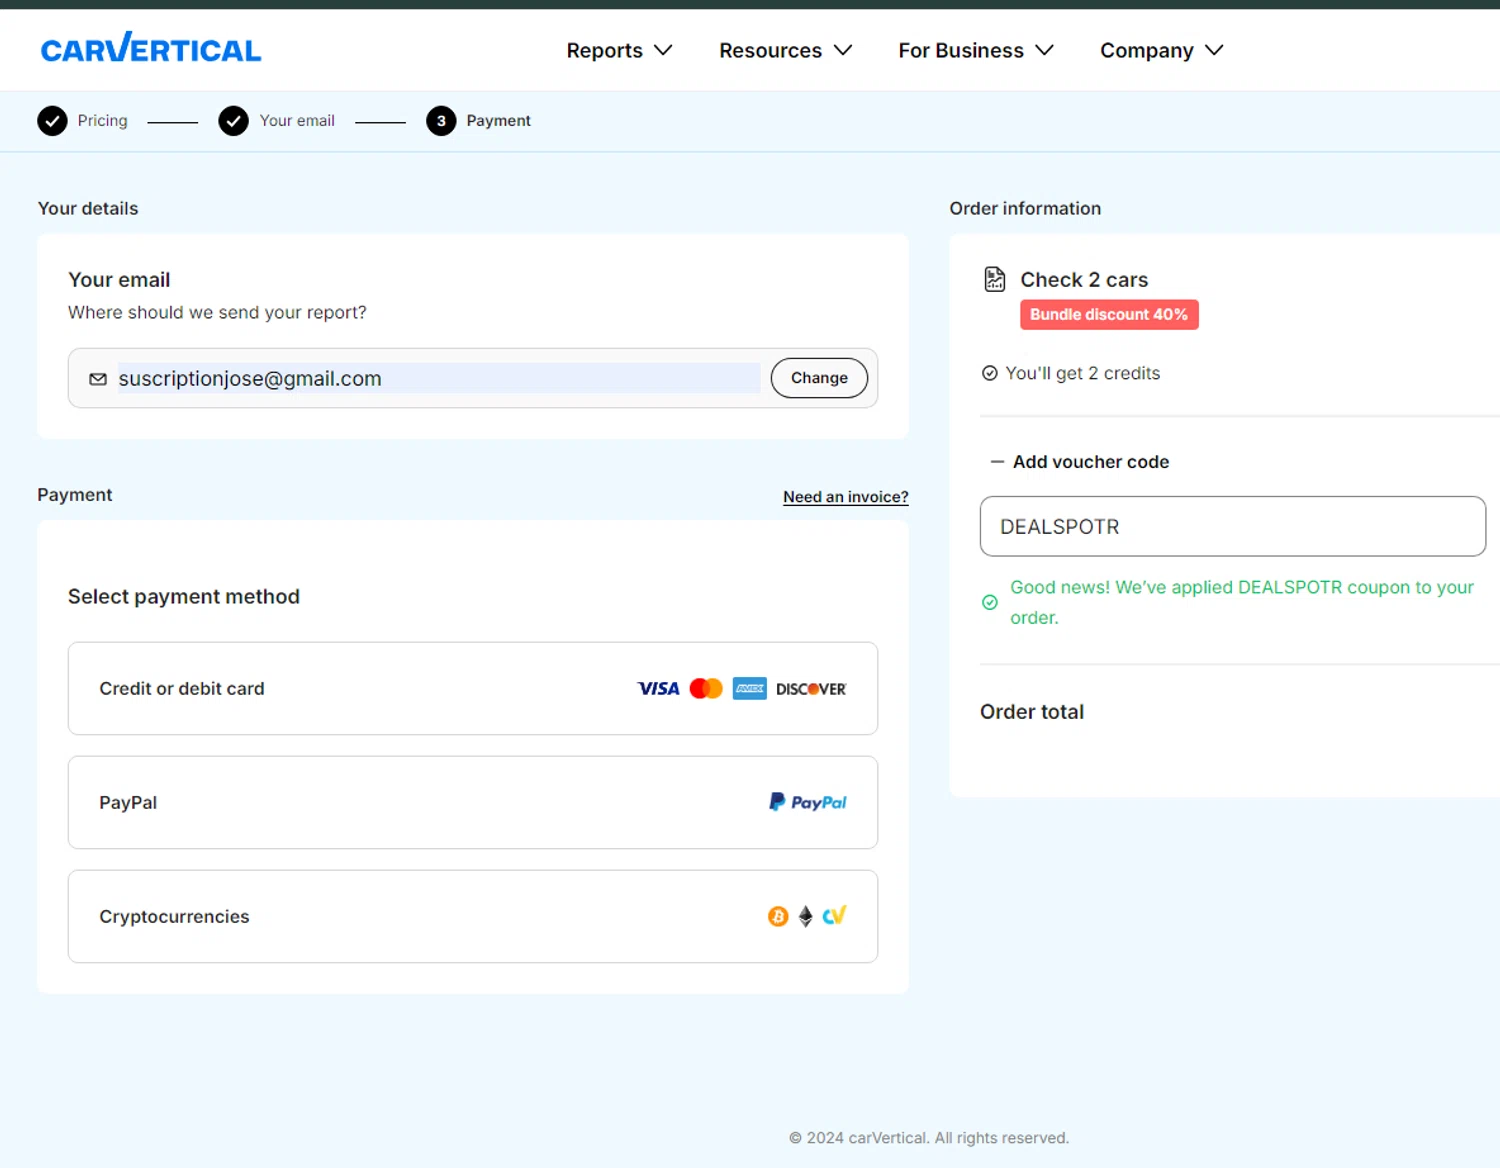The image size is (1500, 1168).
Task: Click the Mastercard logo
Action: coord(706,688)
